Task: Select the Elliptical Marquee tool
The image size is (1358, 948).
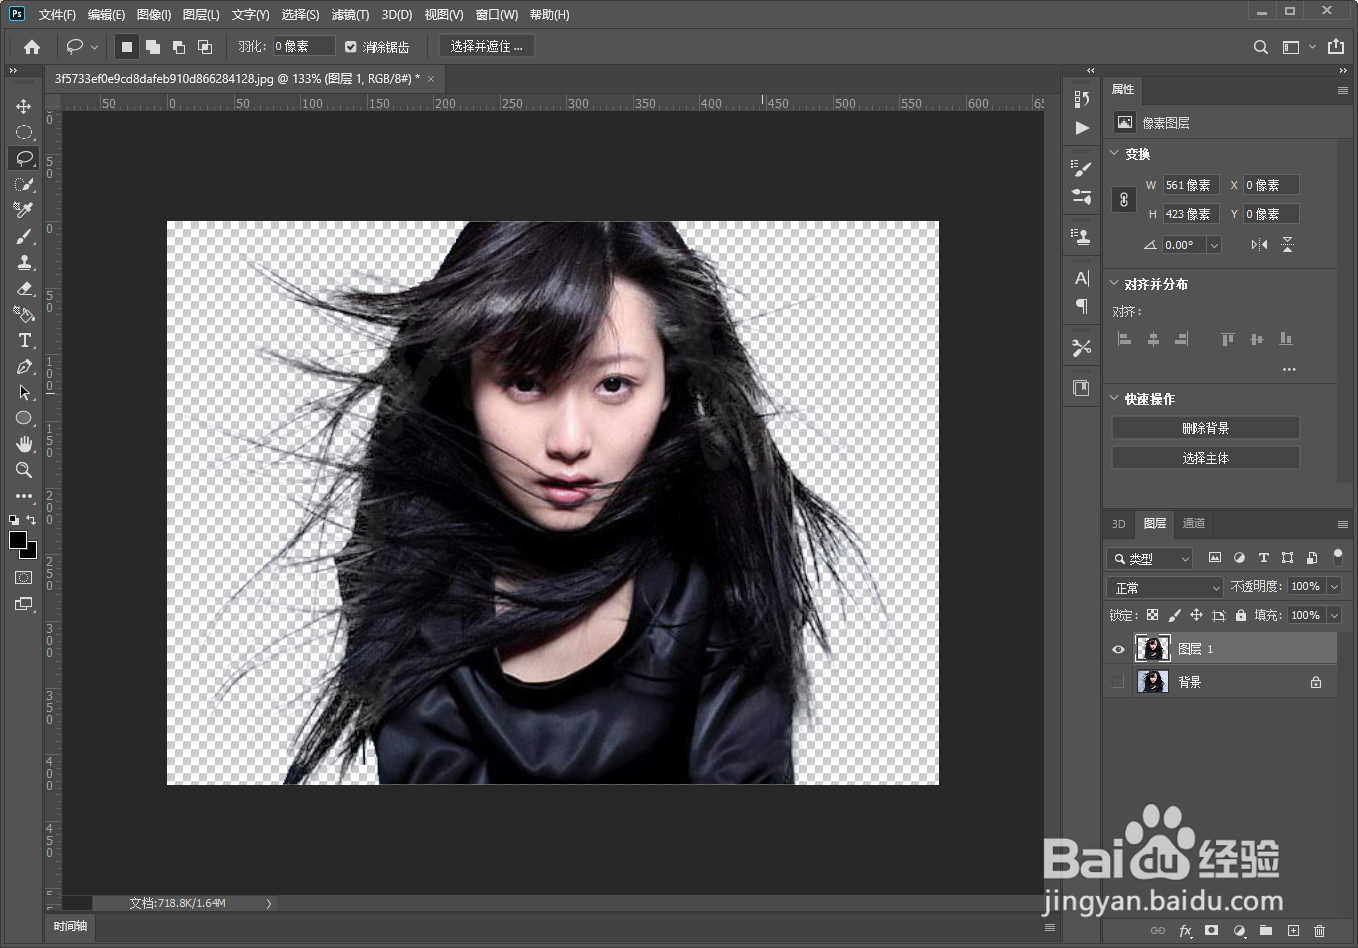Action: coord(24,132)
